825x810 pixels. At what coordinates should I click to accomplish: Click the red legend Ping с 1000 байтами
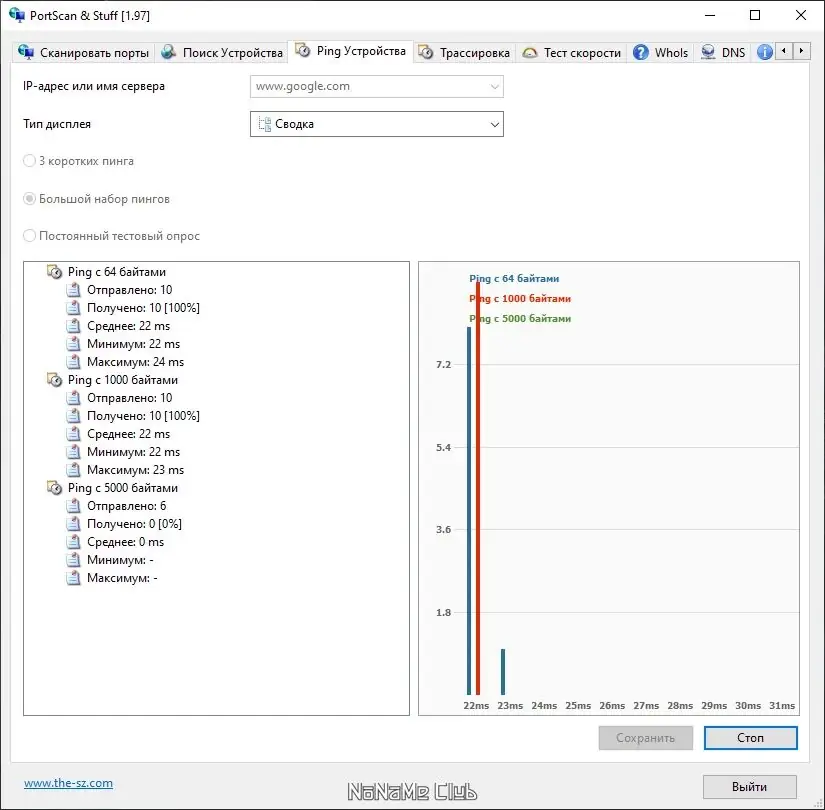point(520,298)
